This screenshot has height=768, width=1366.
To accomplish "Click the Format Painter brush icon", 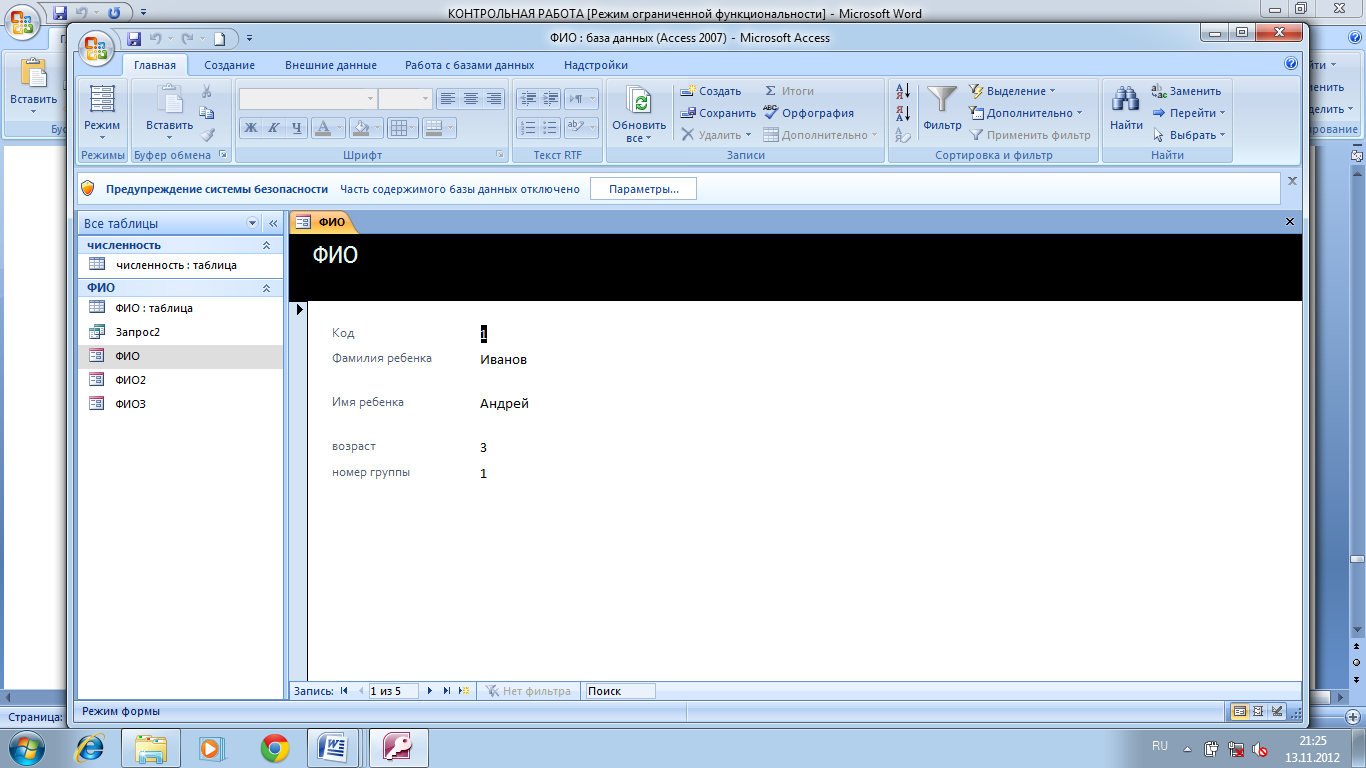I will (x=207, y=134).
